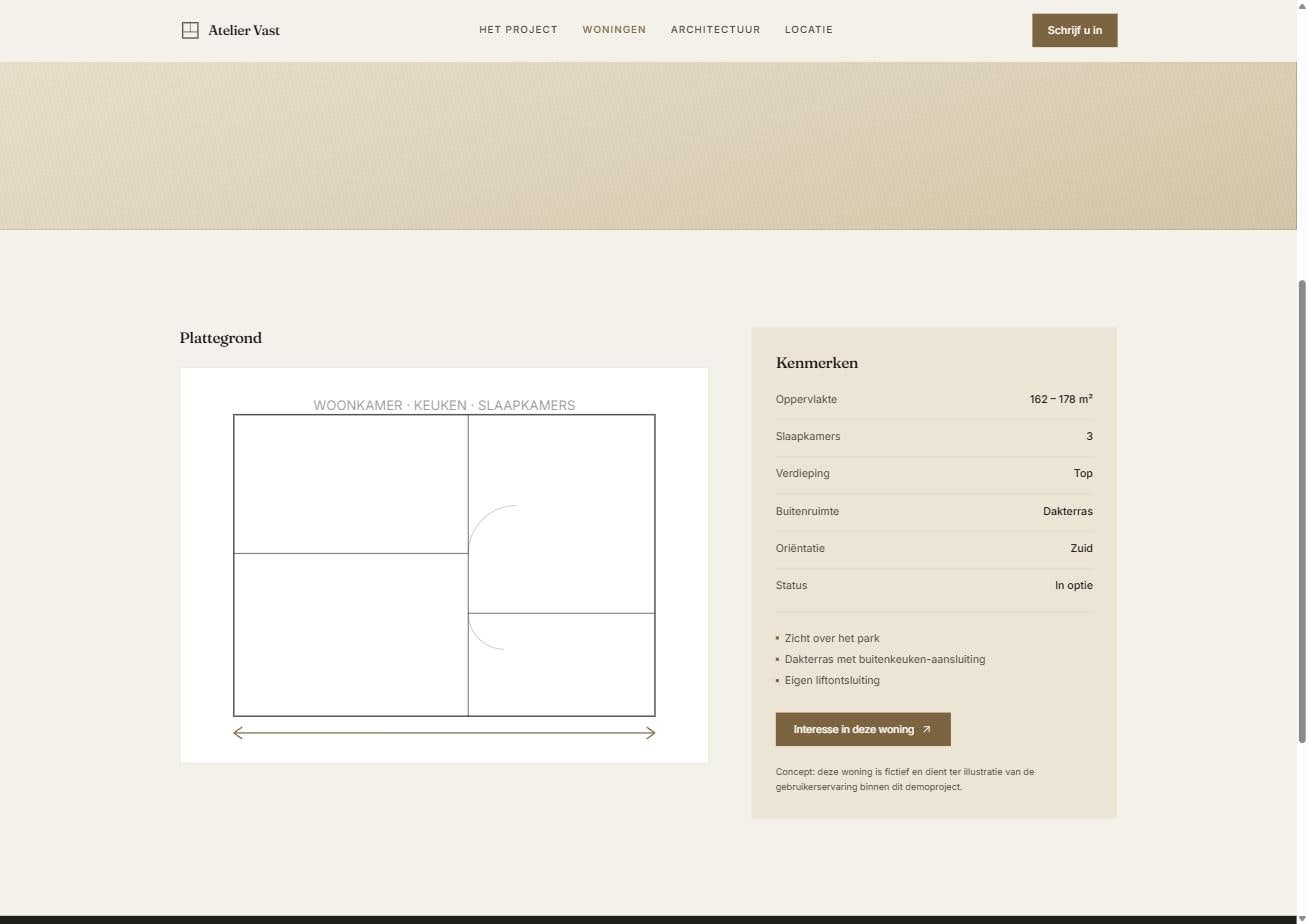Screen dimensions: 1308x924
Task: Click the 'Concept: deze woning is fictief' note
Action: click(x=905, y=779)
